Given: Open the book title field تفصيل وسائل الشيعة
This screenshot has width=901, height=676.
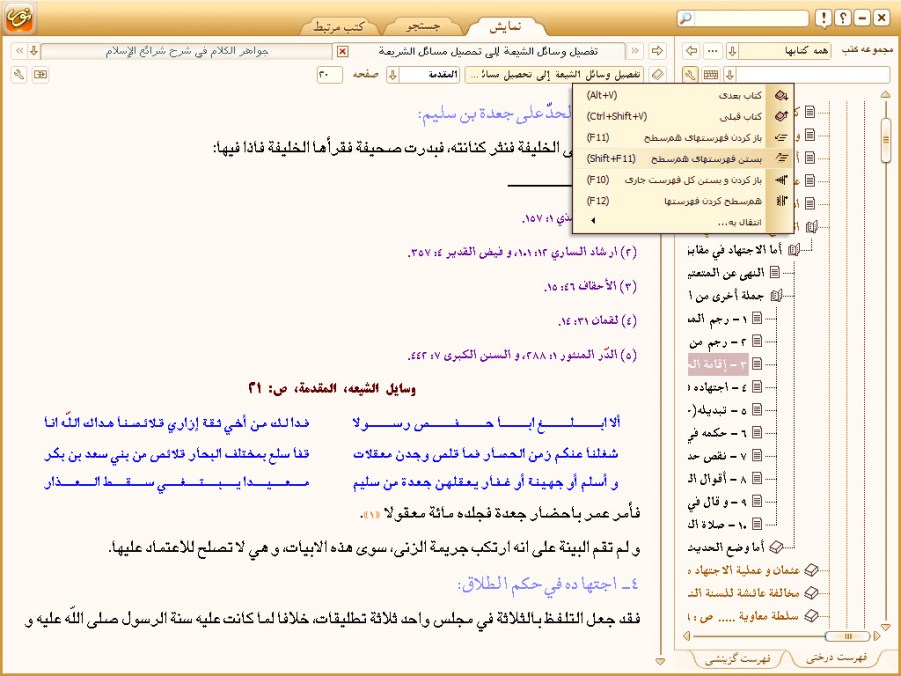Looking at the screenshot, I should (x=555, y=75).
